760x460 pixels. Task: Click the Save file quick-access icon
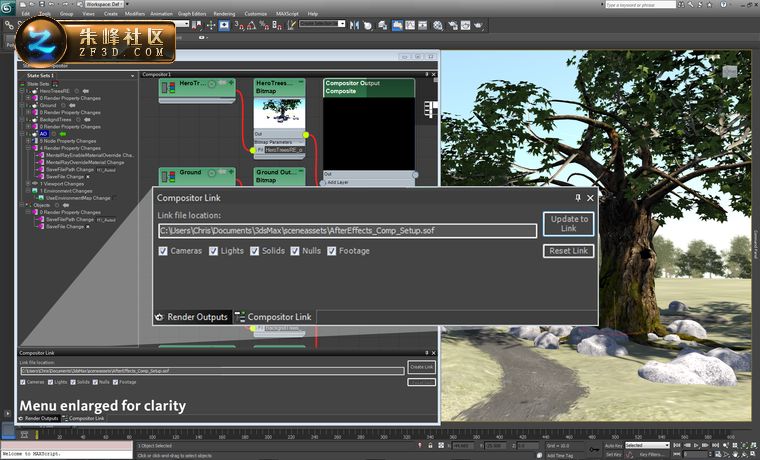click(x=42, y=4)
